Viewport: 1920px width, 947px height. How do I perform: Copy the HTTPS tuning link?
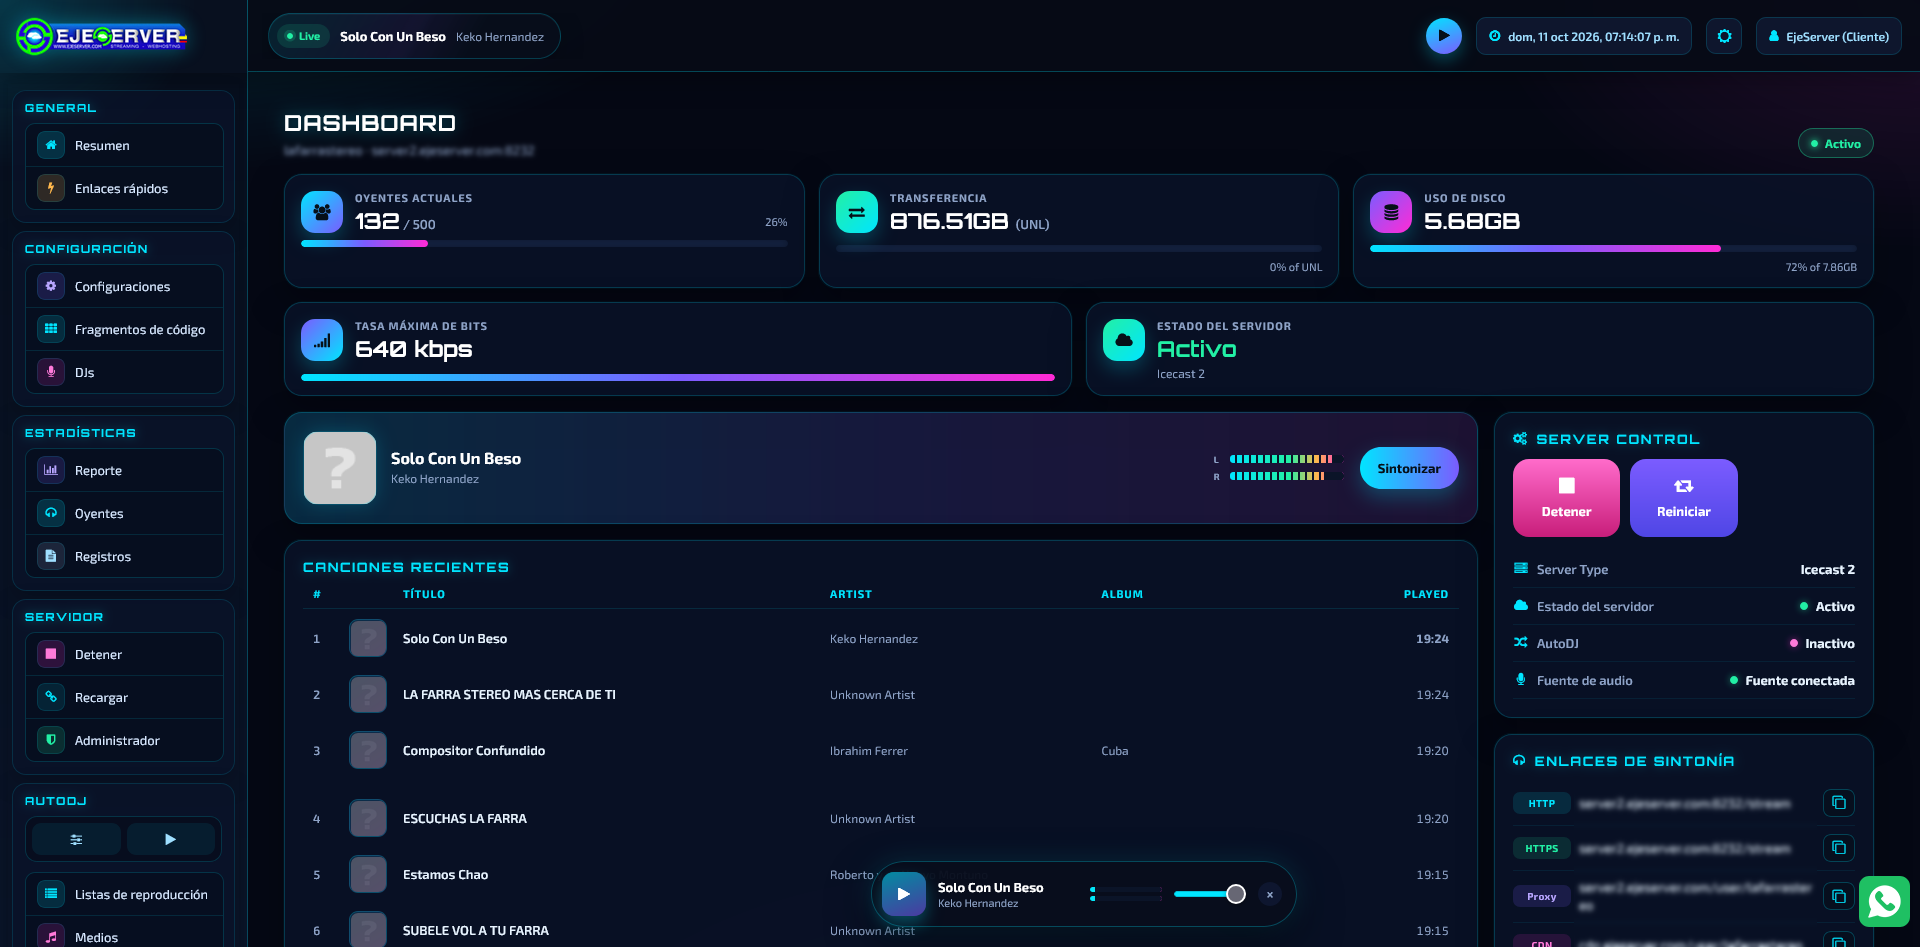tap(1838, 848)
